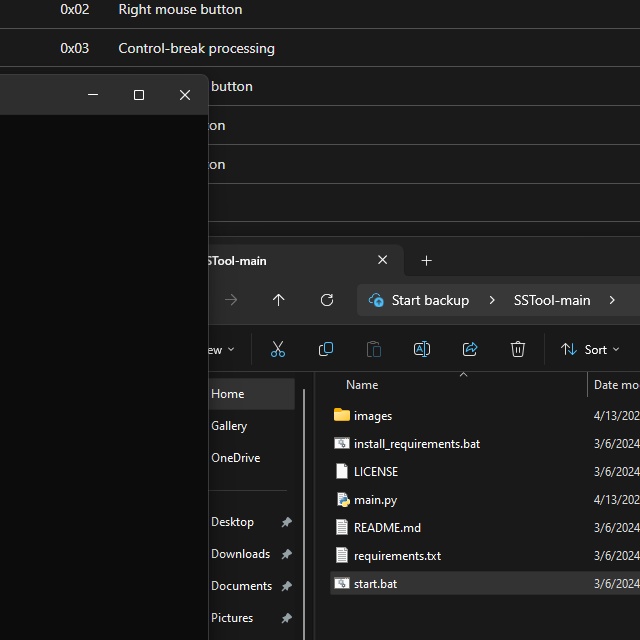Add a new Explorer tab

tap(427, 261)
